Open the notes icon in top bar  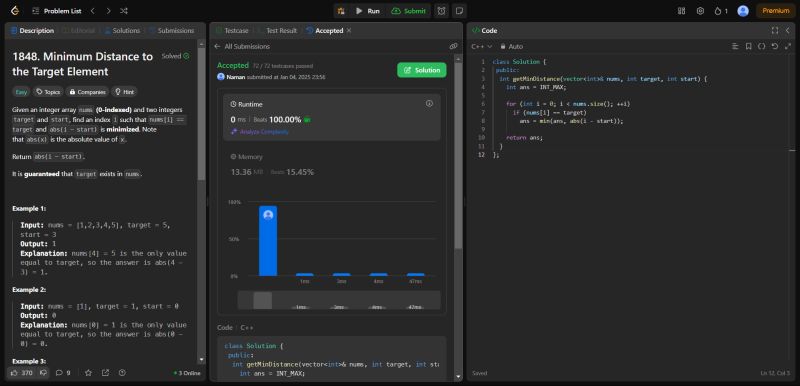(459, 11)
